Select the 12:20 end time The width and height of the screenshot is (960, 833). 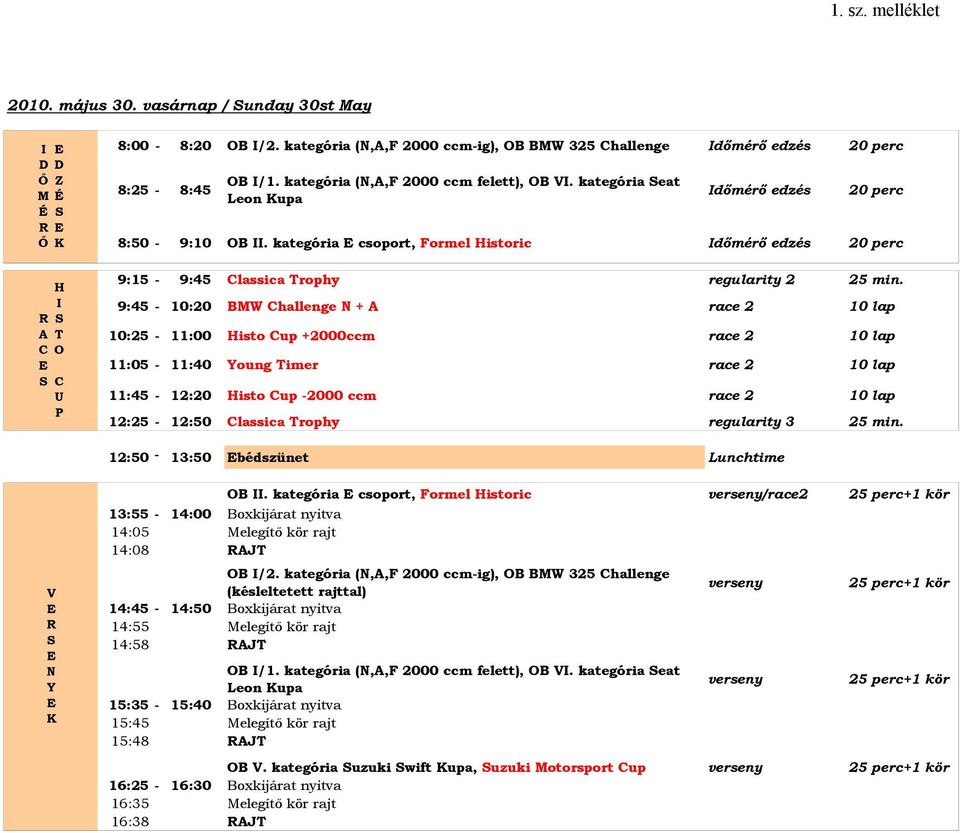coord(191,395)
